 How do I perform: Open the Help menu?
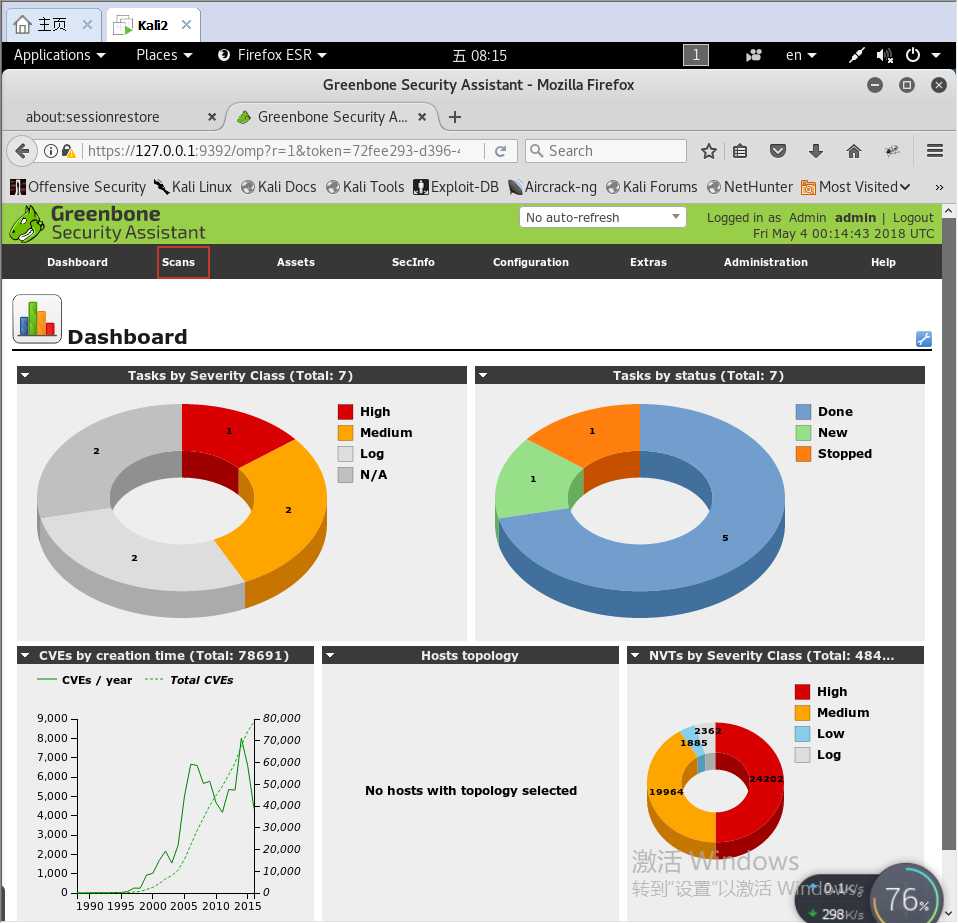(x=883, y=262)
